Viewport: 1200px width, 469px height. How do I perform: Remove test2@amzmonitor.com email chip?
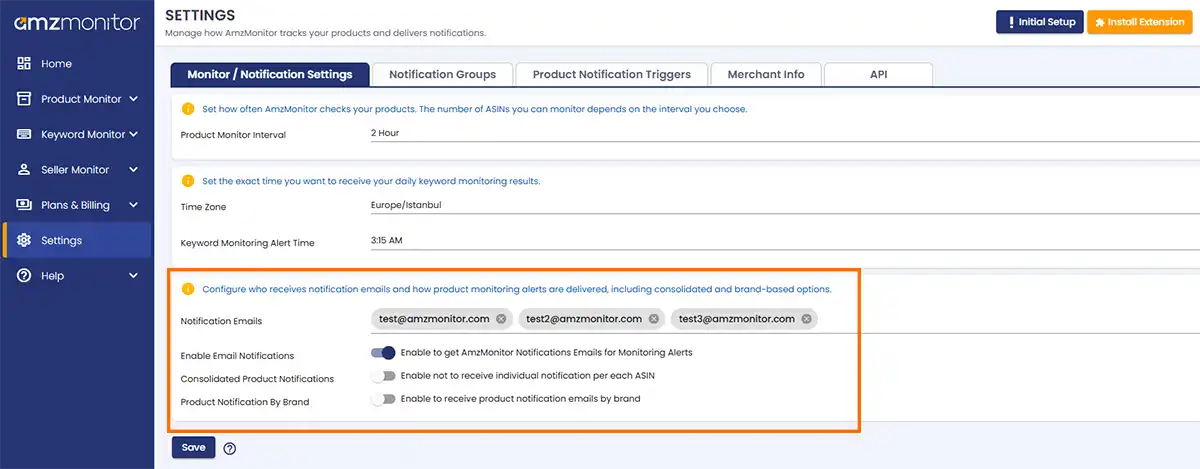654,319
